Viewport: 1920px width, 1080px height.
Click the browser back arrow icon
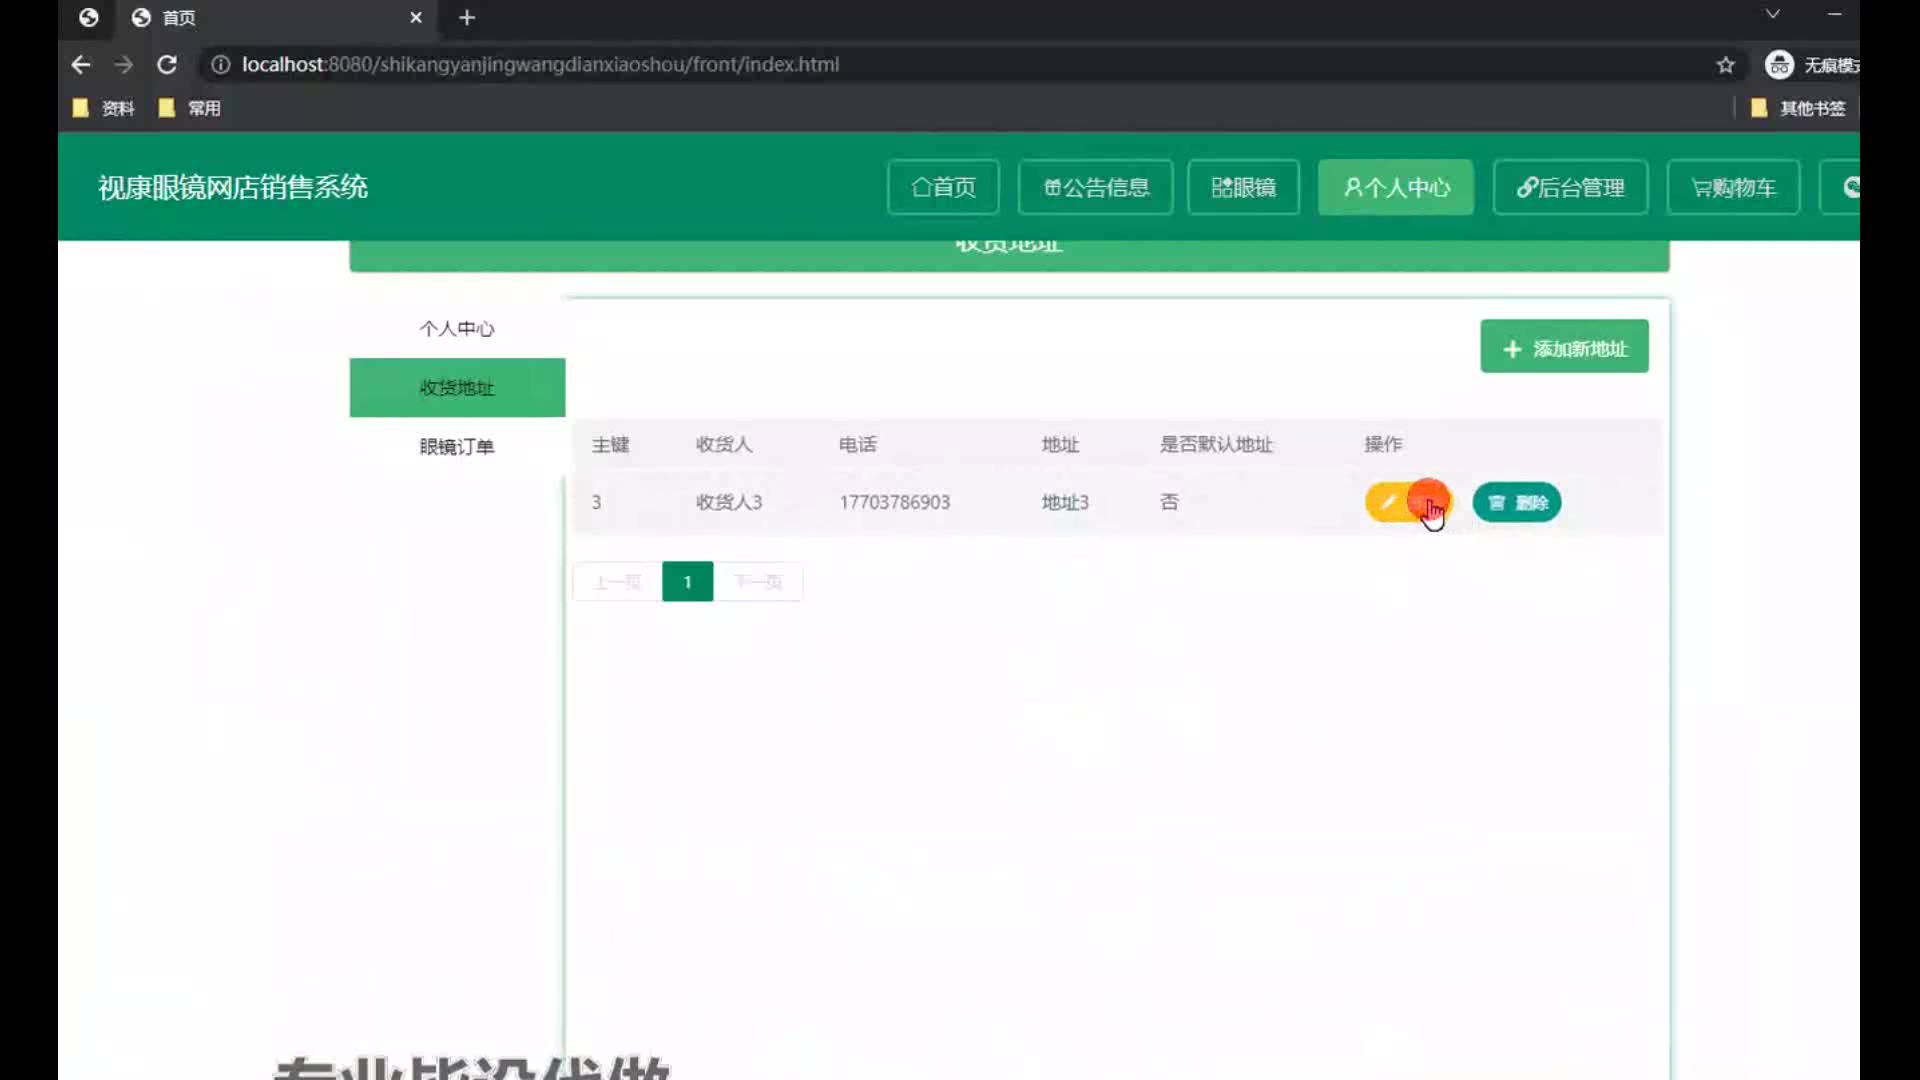click(81, 65)
